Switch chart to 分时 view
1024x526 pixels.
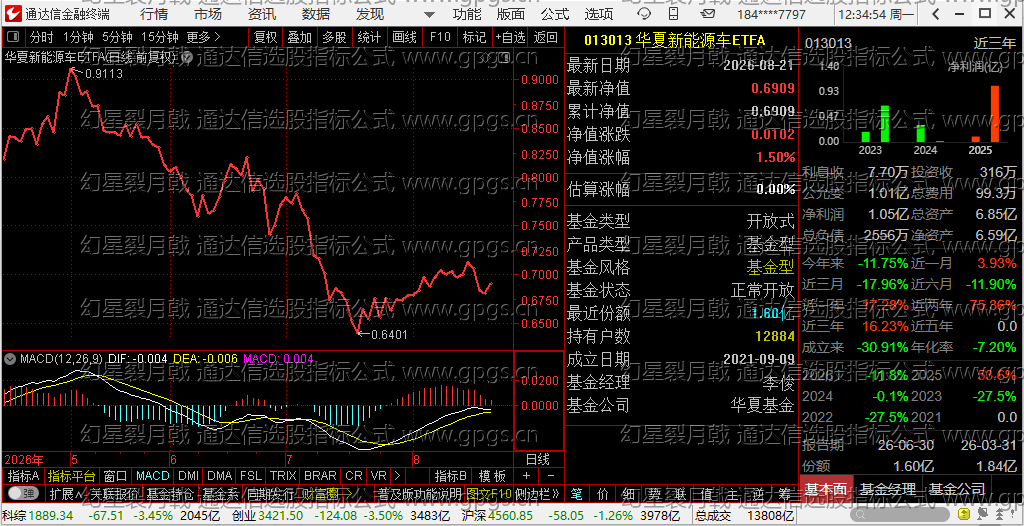point(42,37)
